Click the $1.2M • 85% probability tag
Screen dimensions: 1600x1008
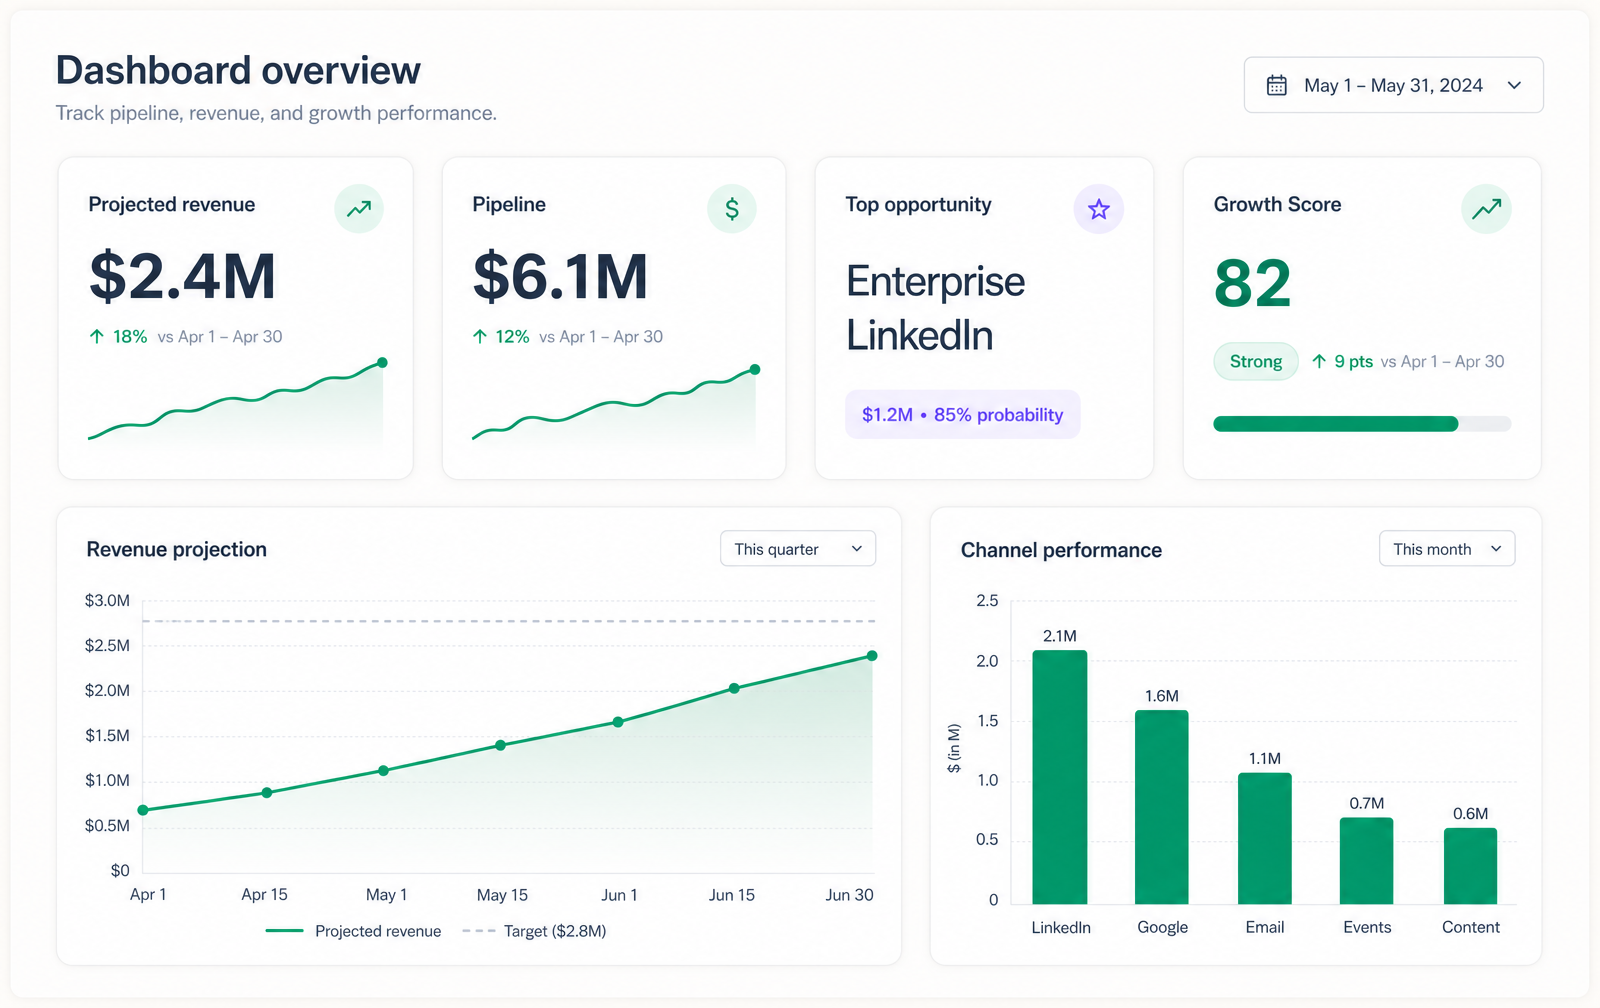point(963,414)
